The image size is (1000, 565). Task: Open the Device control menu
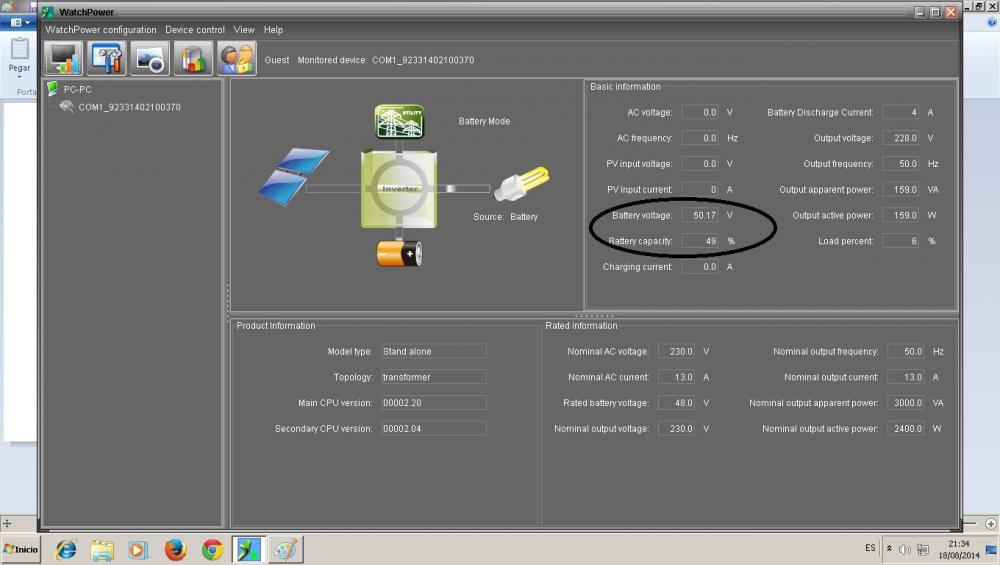(x=195, y=30)
